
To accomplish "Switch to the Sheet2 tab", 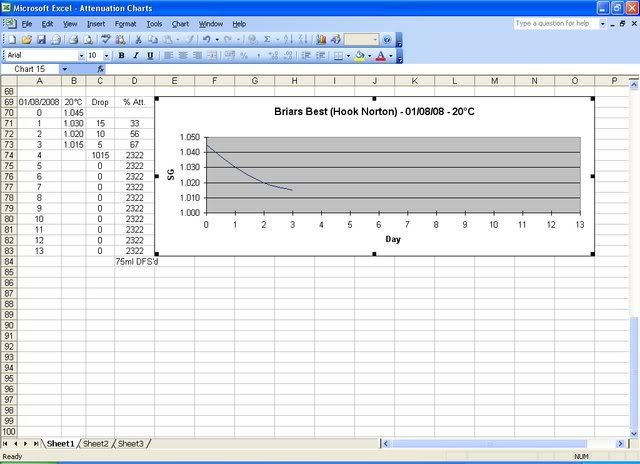I will pyautogui.click(x=96, y=444).
